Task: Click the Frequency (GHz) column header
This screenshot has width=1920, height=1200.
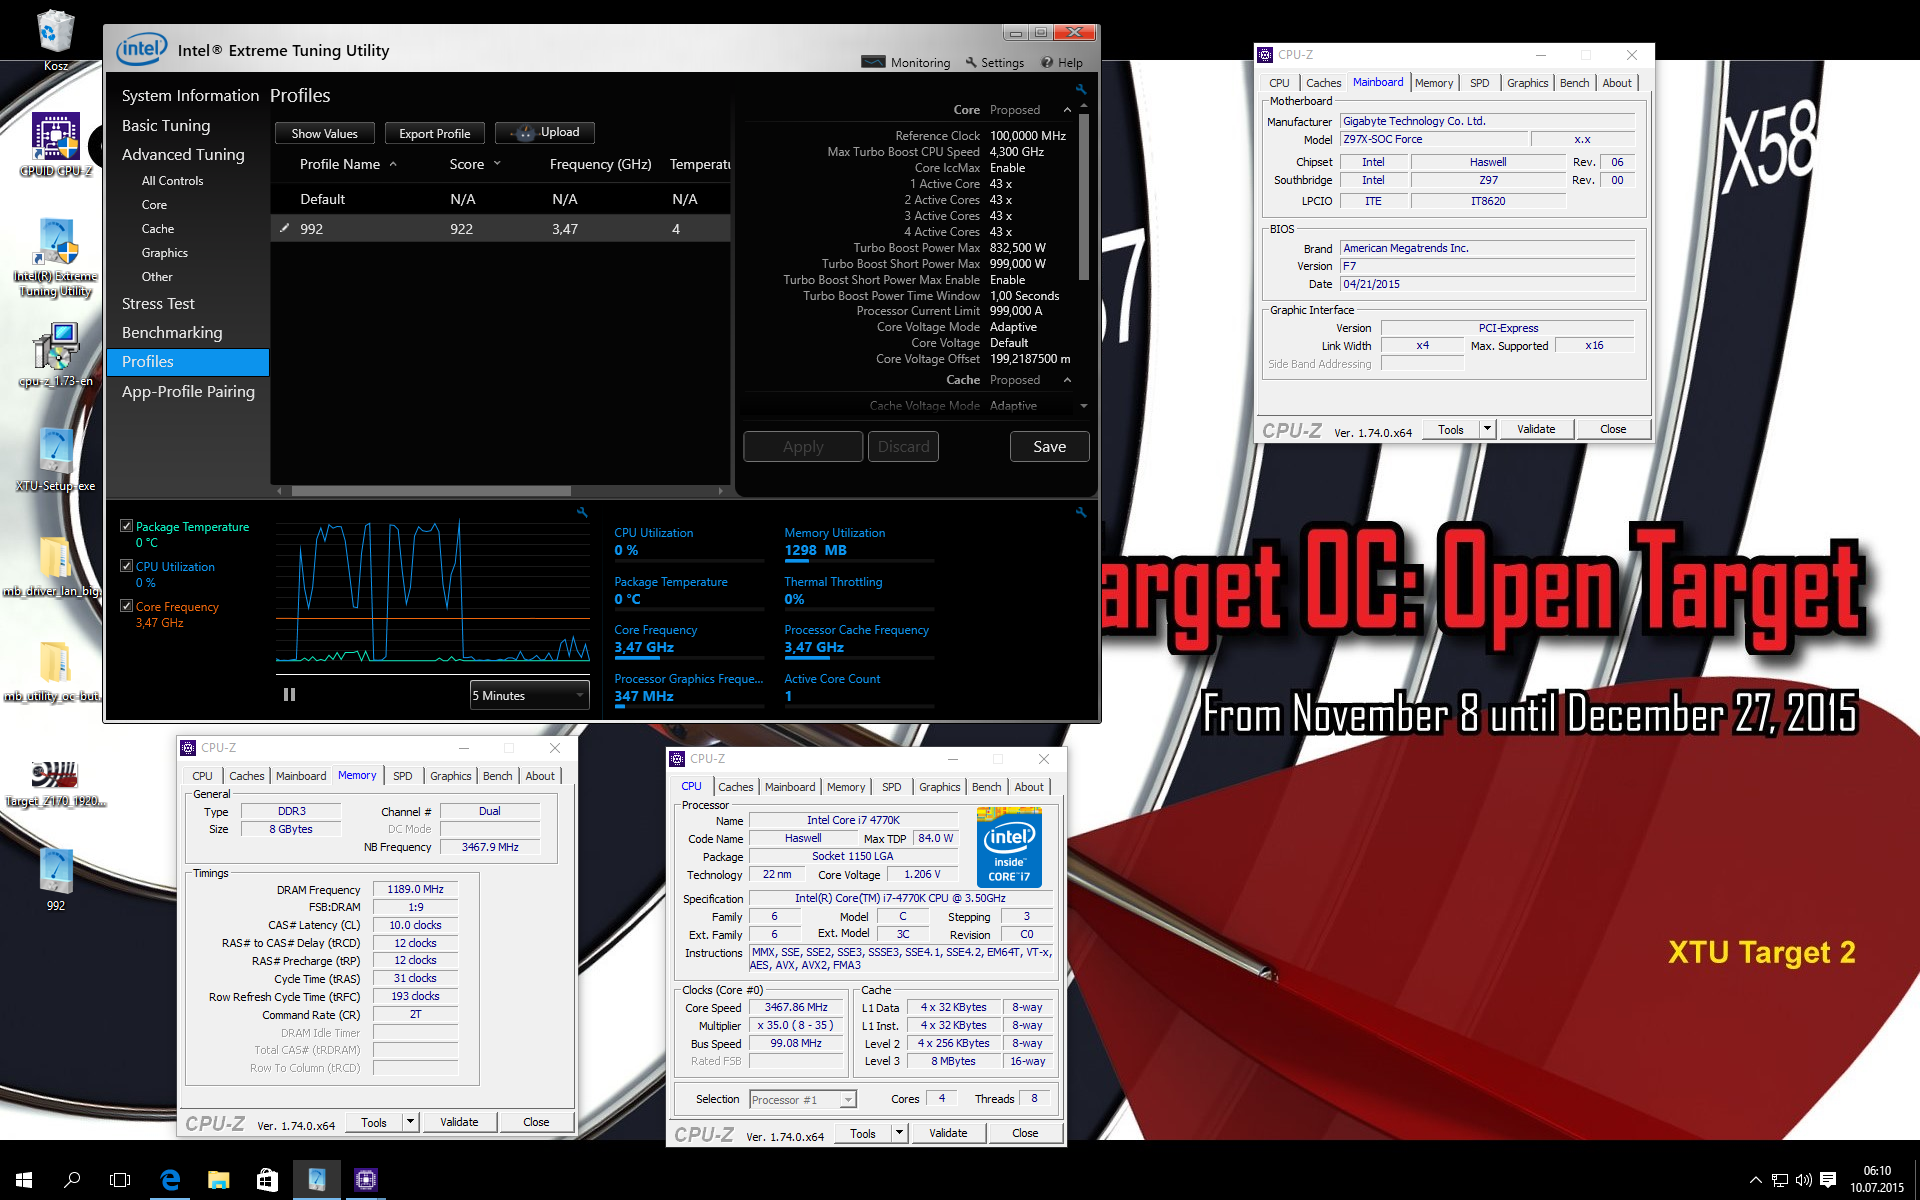Action: coord(600,164)
